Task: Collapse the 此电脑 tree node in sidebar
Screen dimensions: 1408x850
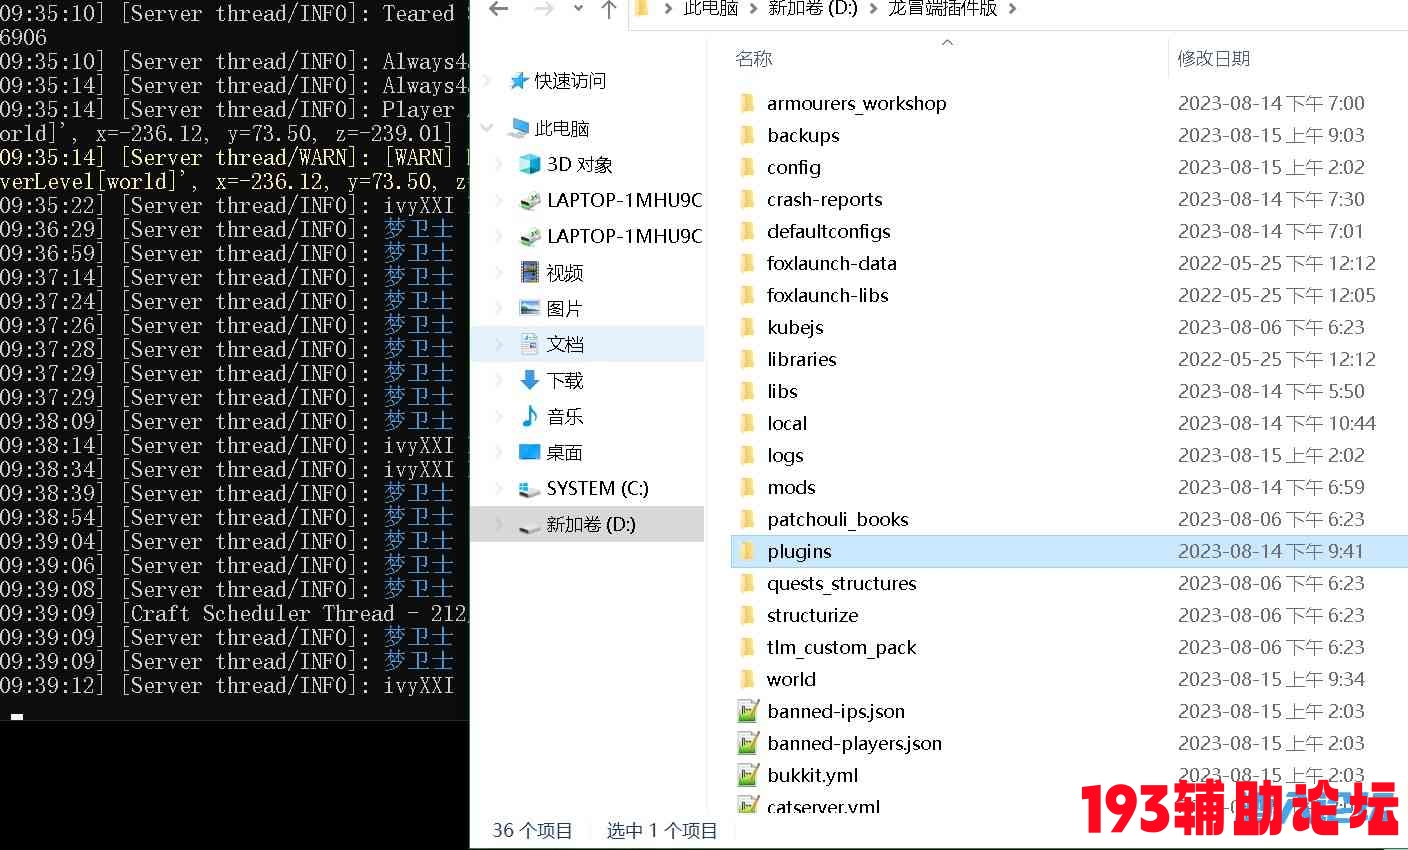Action: pyautogui.click(x=488, y=128)
